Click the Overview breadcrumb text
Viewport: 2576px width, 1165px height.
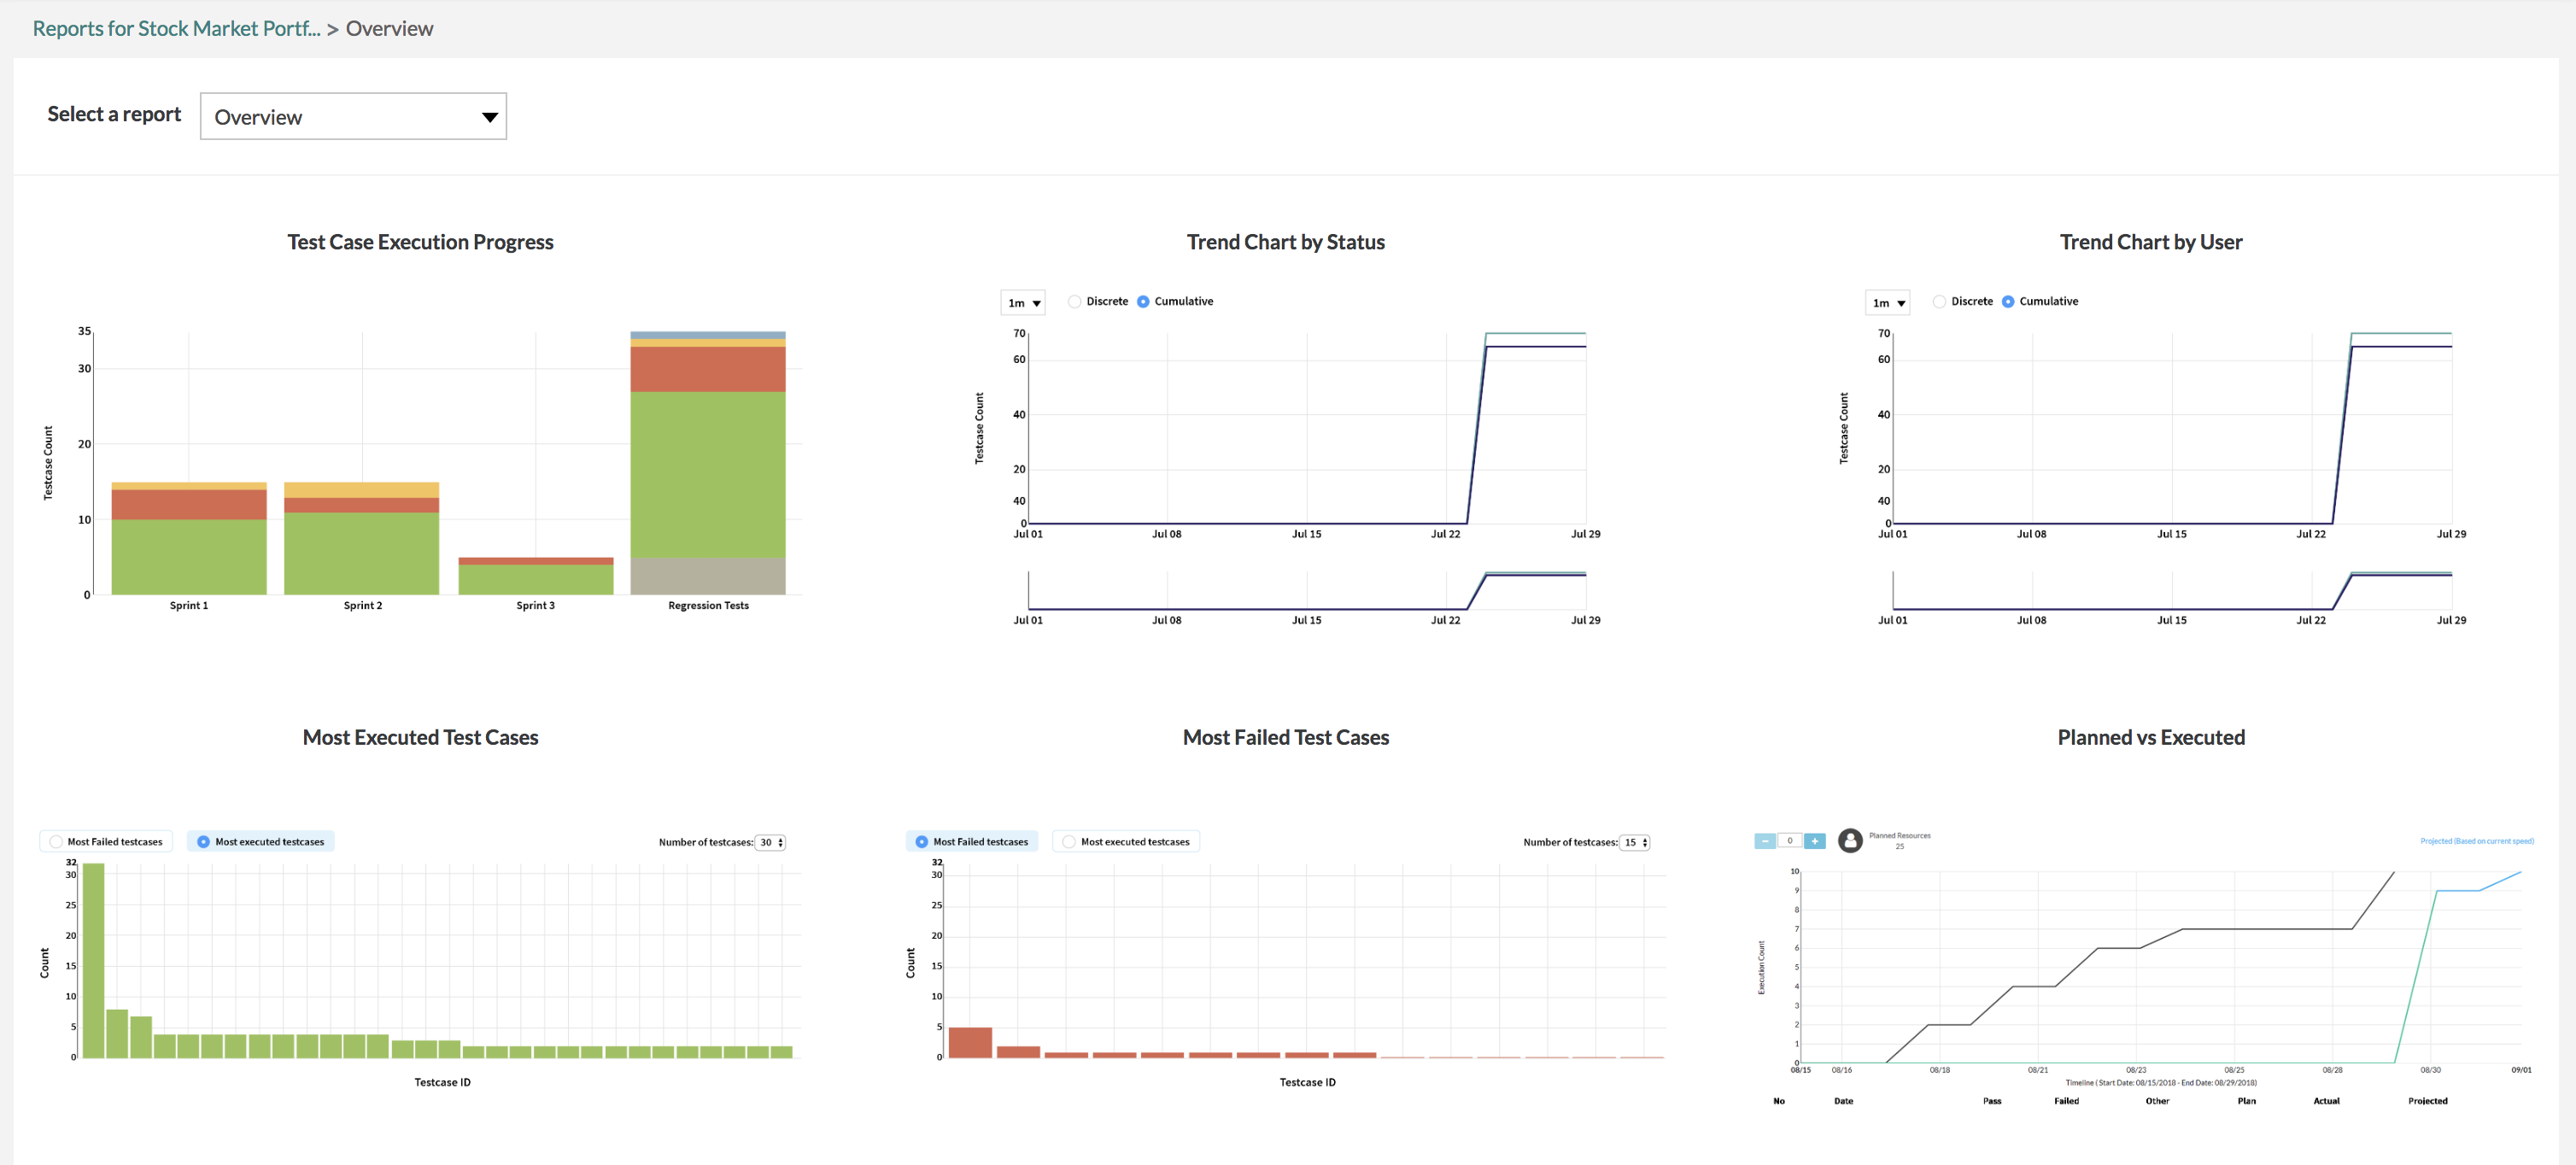(x=389, y=28)
